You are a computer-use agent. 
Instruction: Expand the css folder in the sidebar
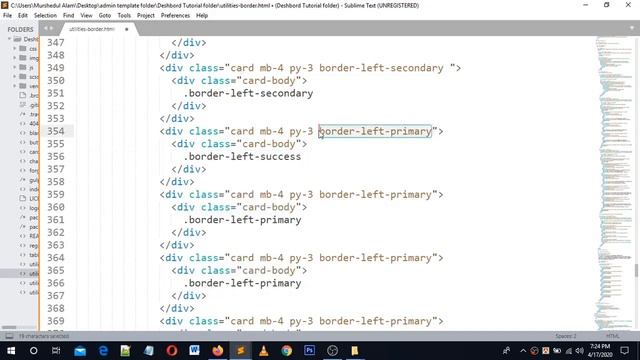click(14, 49)
